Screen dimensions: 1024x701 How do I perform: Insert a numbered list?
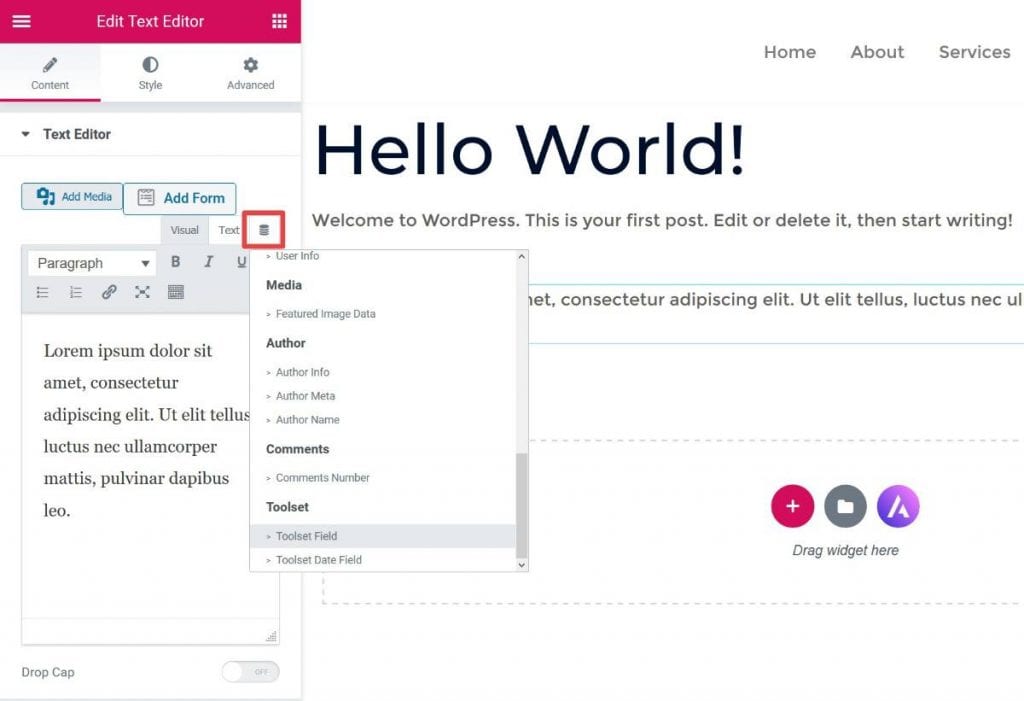tap(76, 292)
